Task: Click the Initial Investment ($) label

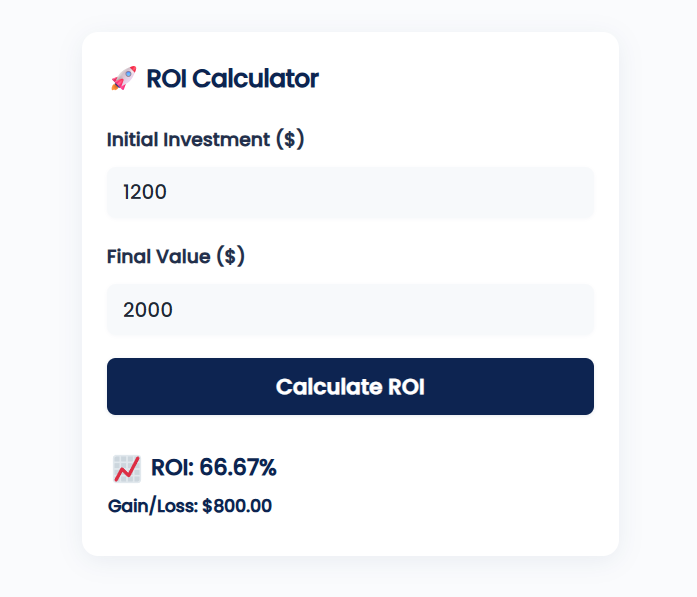Action: click(x=205, y=140)
